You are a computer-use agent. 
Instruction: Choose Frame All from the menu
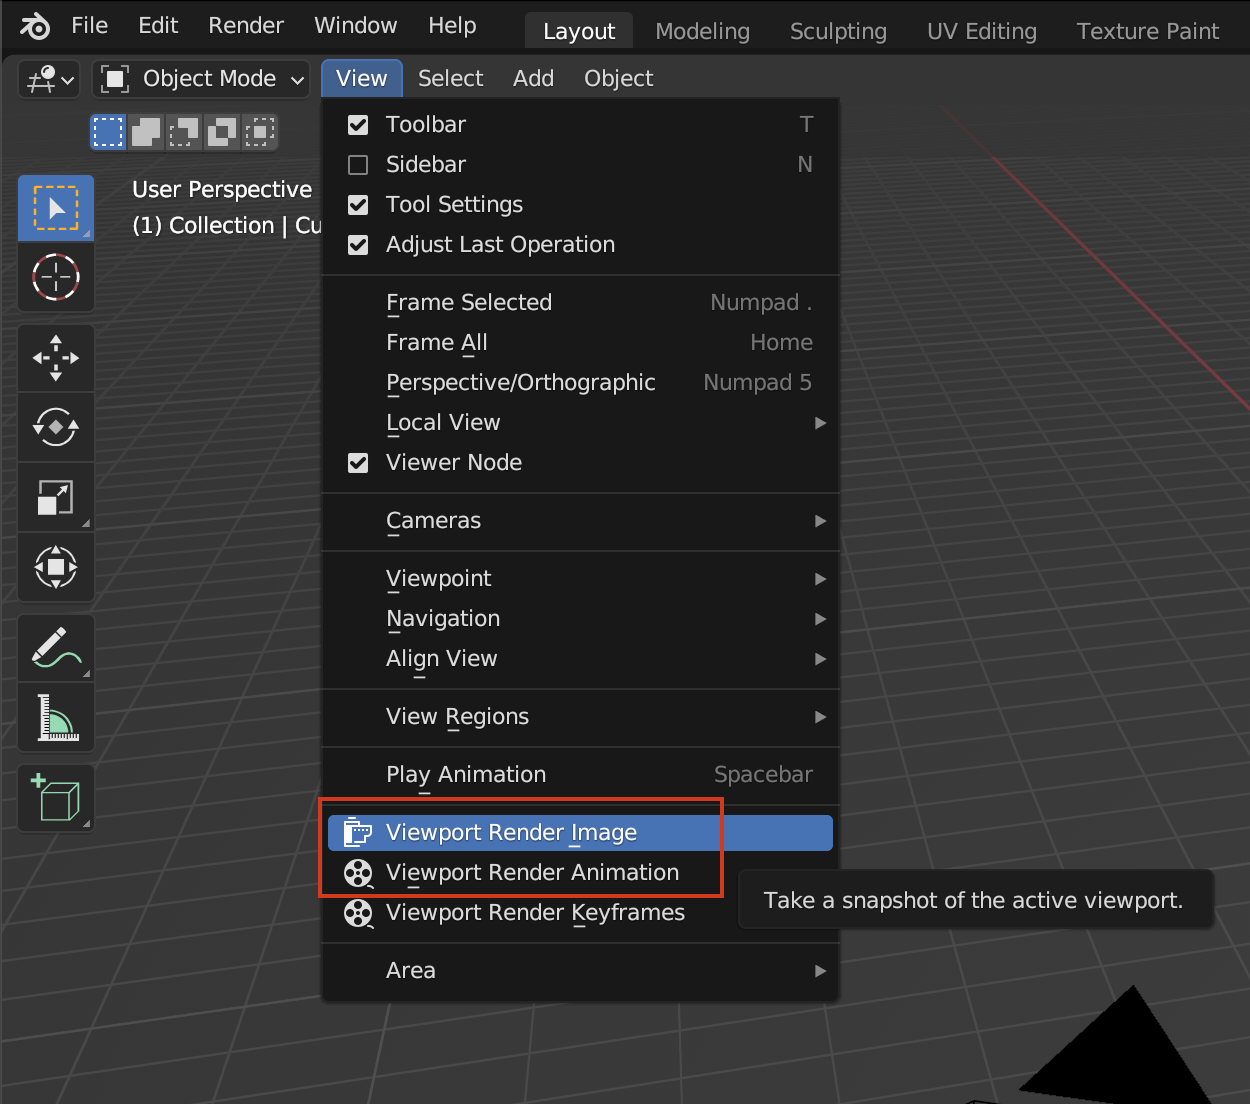click(x=436, y=342)
